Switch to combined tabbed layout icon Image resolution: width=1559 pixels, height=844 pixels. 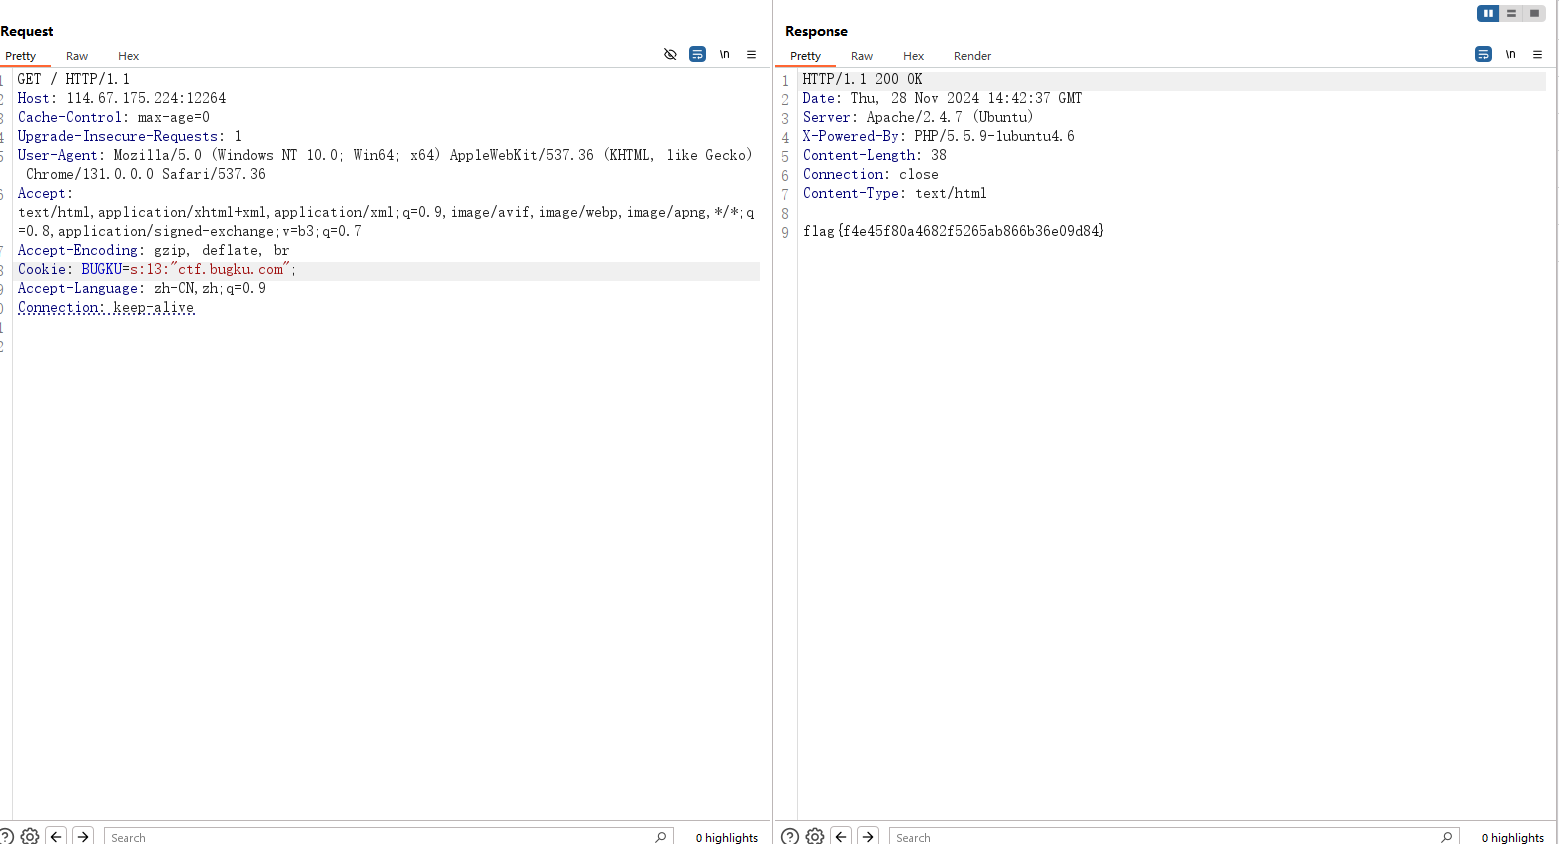pyautogui.click(x=1534, y=13)
